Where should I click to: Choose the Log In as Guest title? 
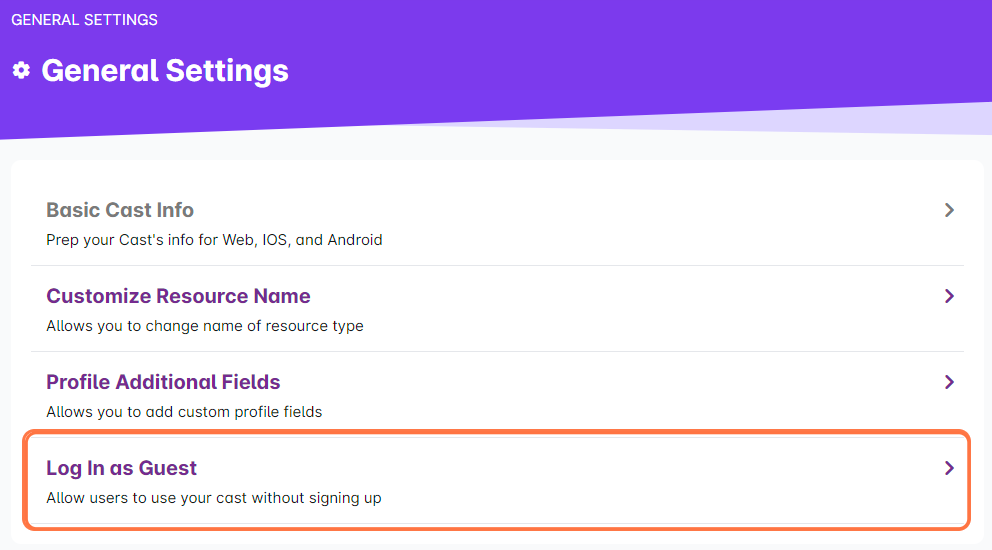pyautogui.click(x=122, y=468)
